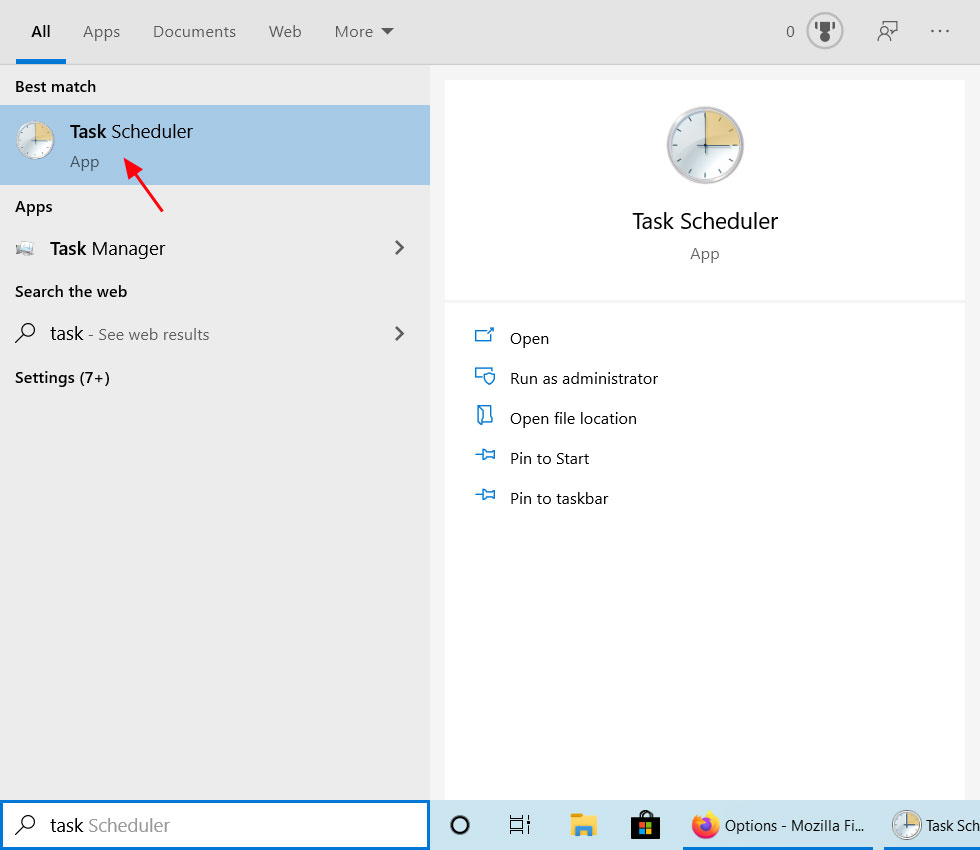
Task: Click the Pin to taskbar pin icon
Action: (485, 495)
